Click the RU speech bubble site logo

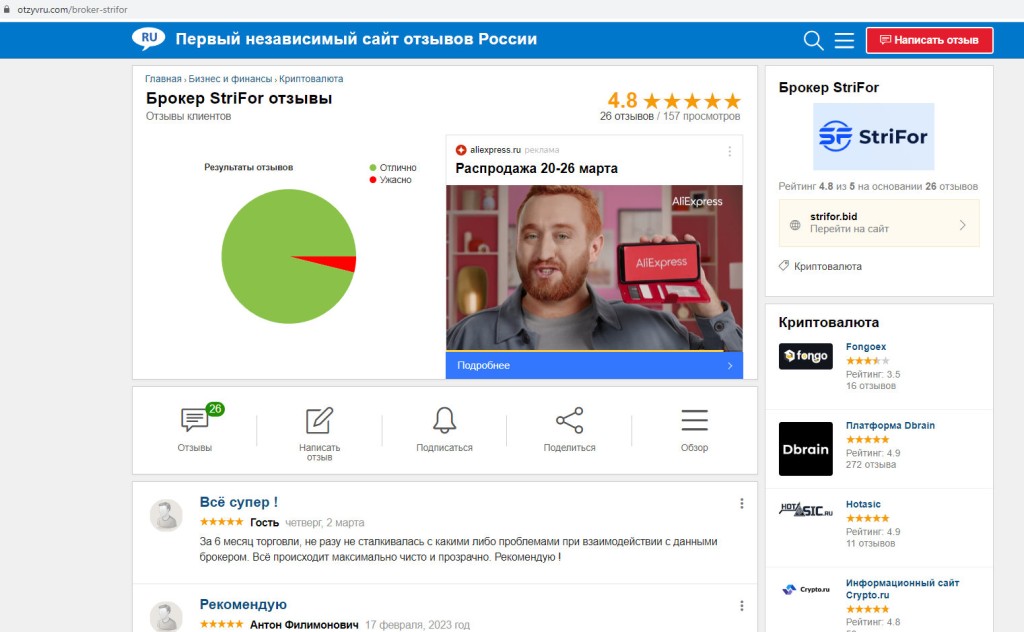(148, 39)
